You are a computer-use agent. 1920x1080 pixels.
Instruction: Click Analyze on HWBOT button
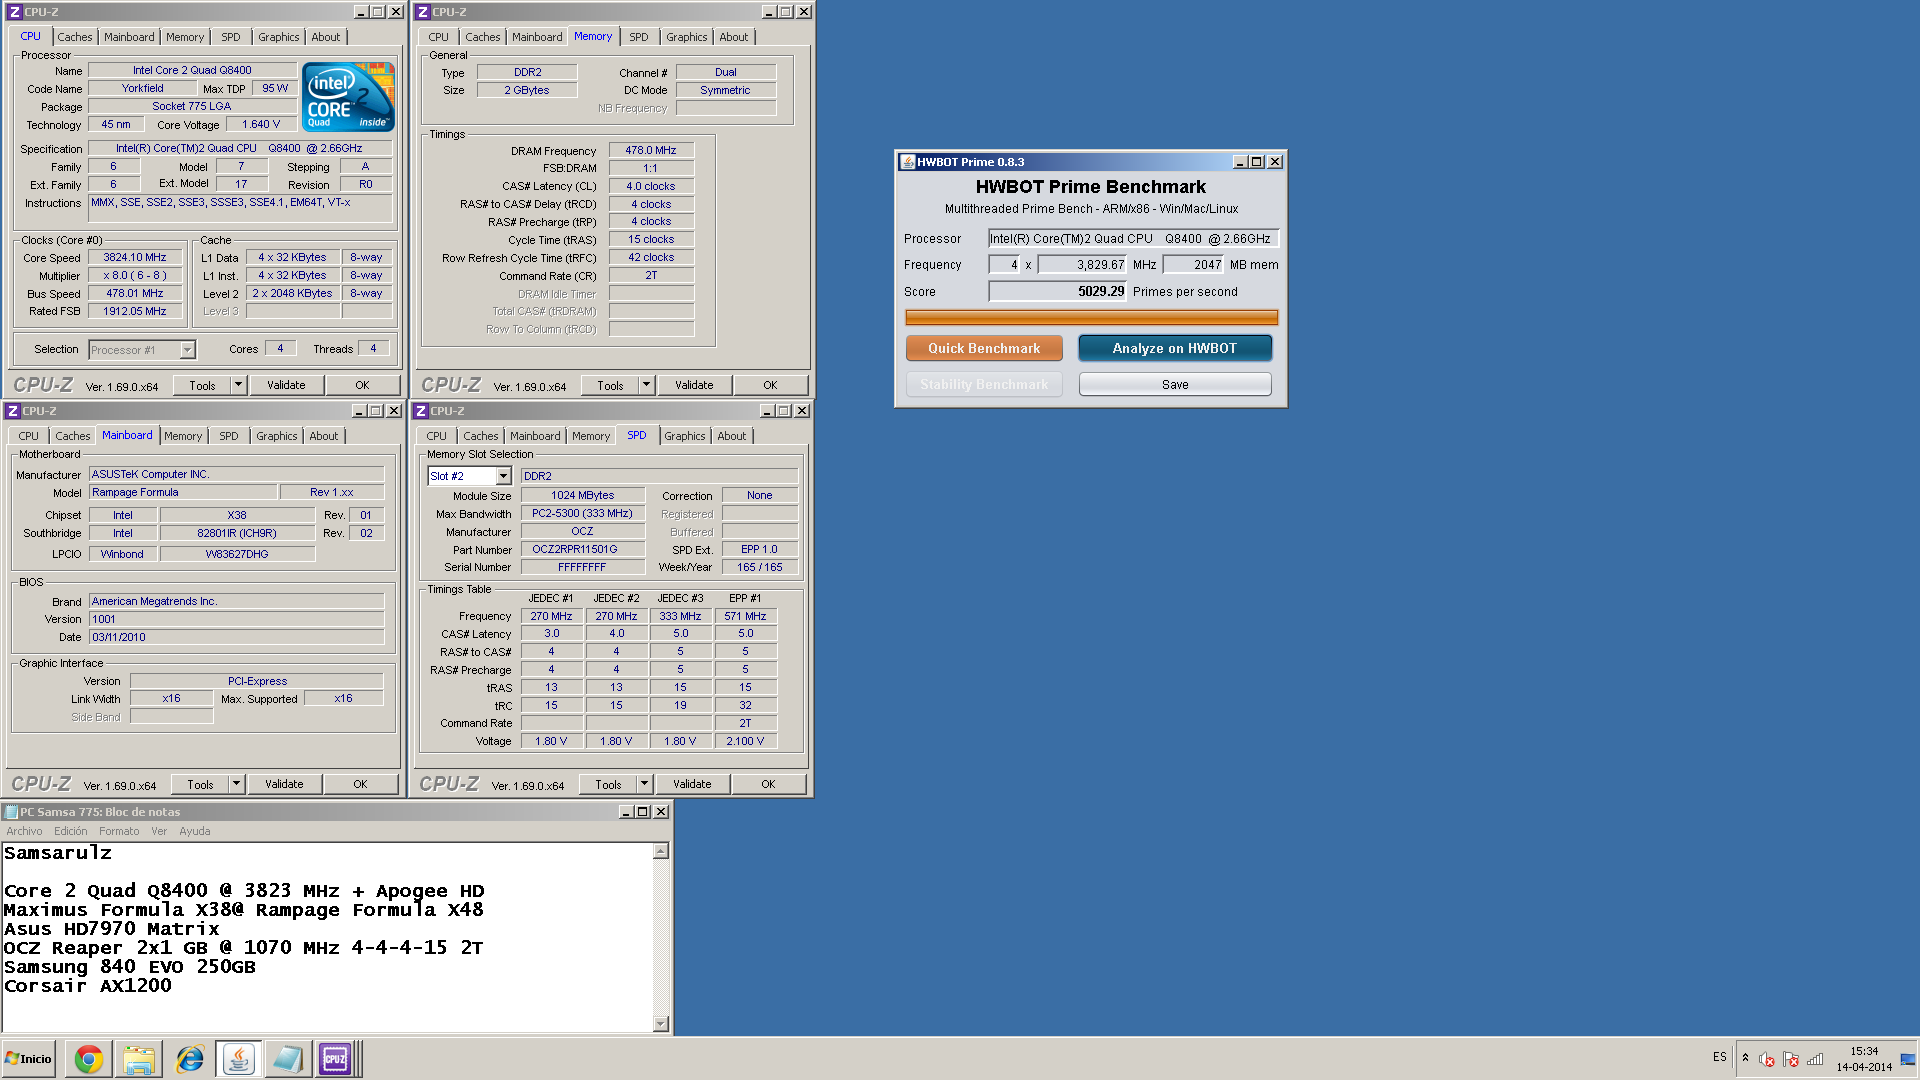(1175, 348)
